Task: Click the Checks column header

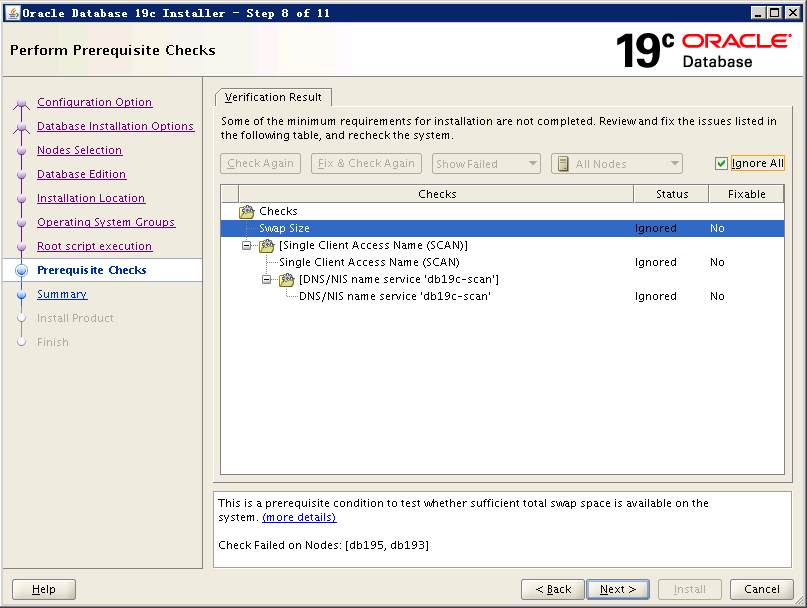Action: 436,194
